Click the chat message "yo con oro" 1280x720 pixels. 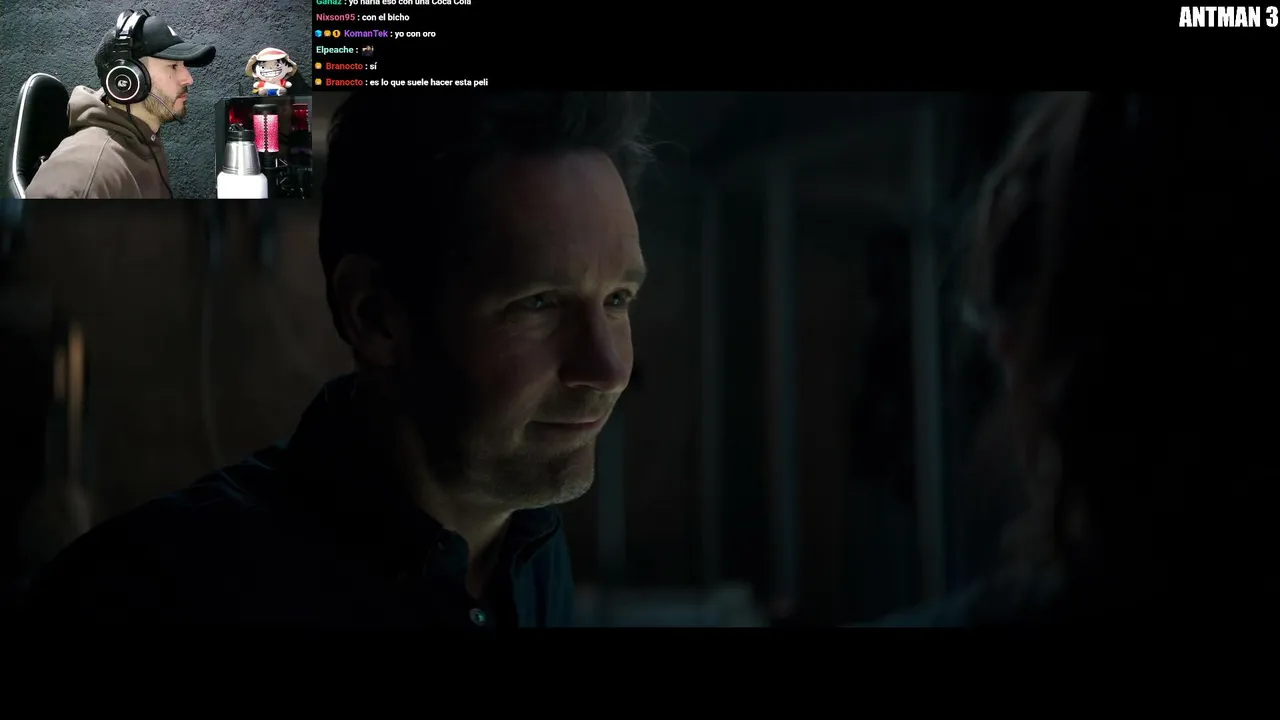[x=415, y=34]
